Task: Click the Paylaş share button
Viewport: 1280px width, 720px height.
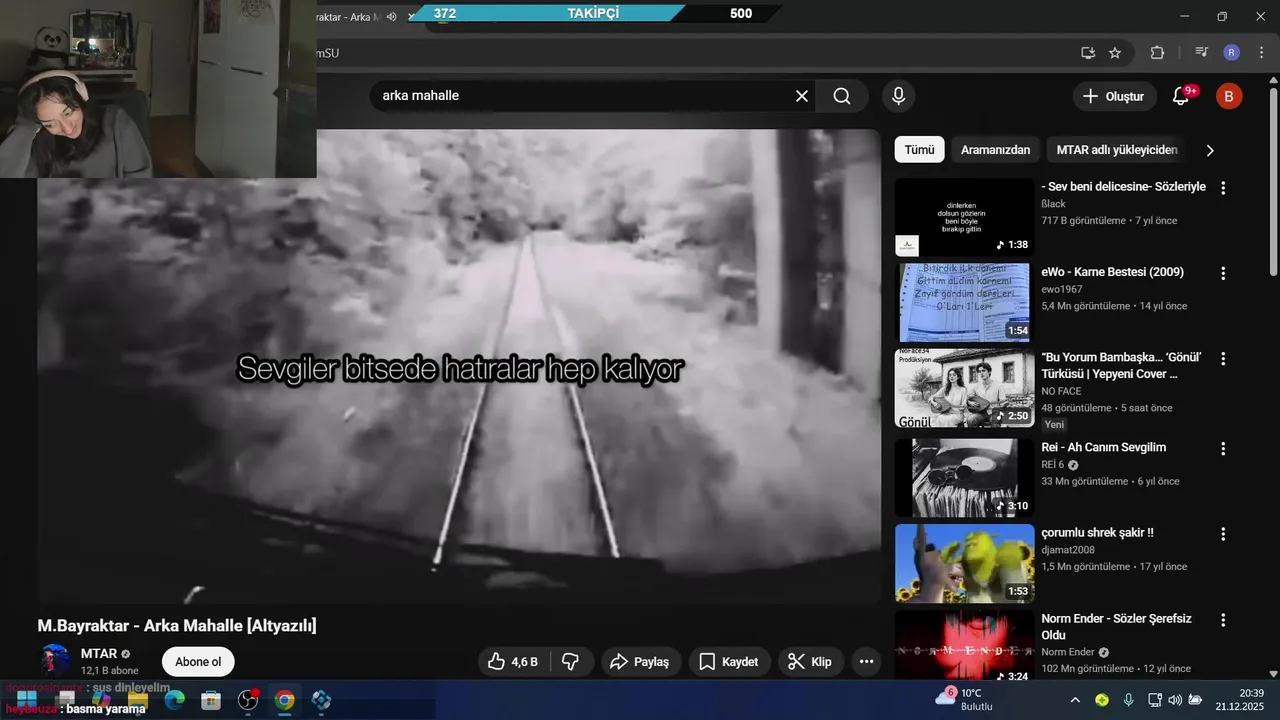Action: tap(641, 662)
